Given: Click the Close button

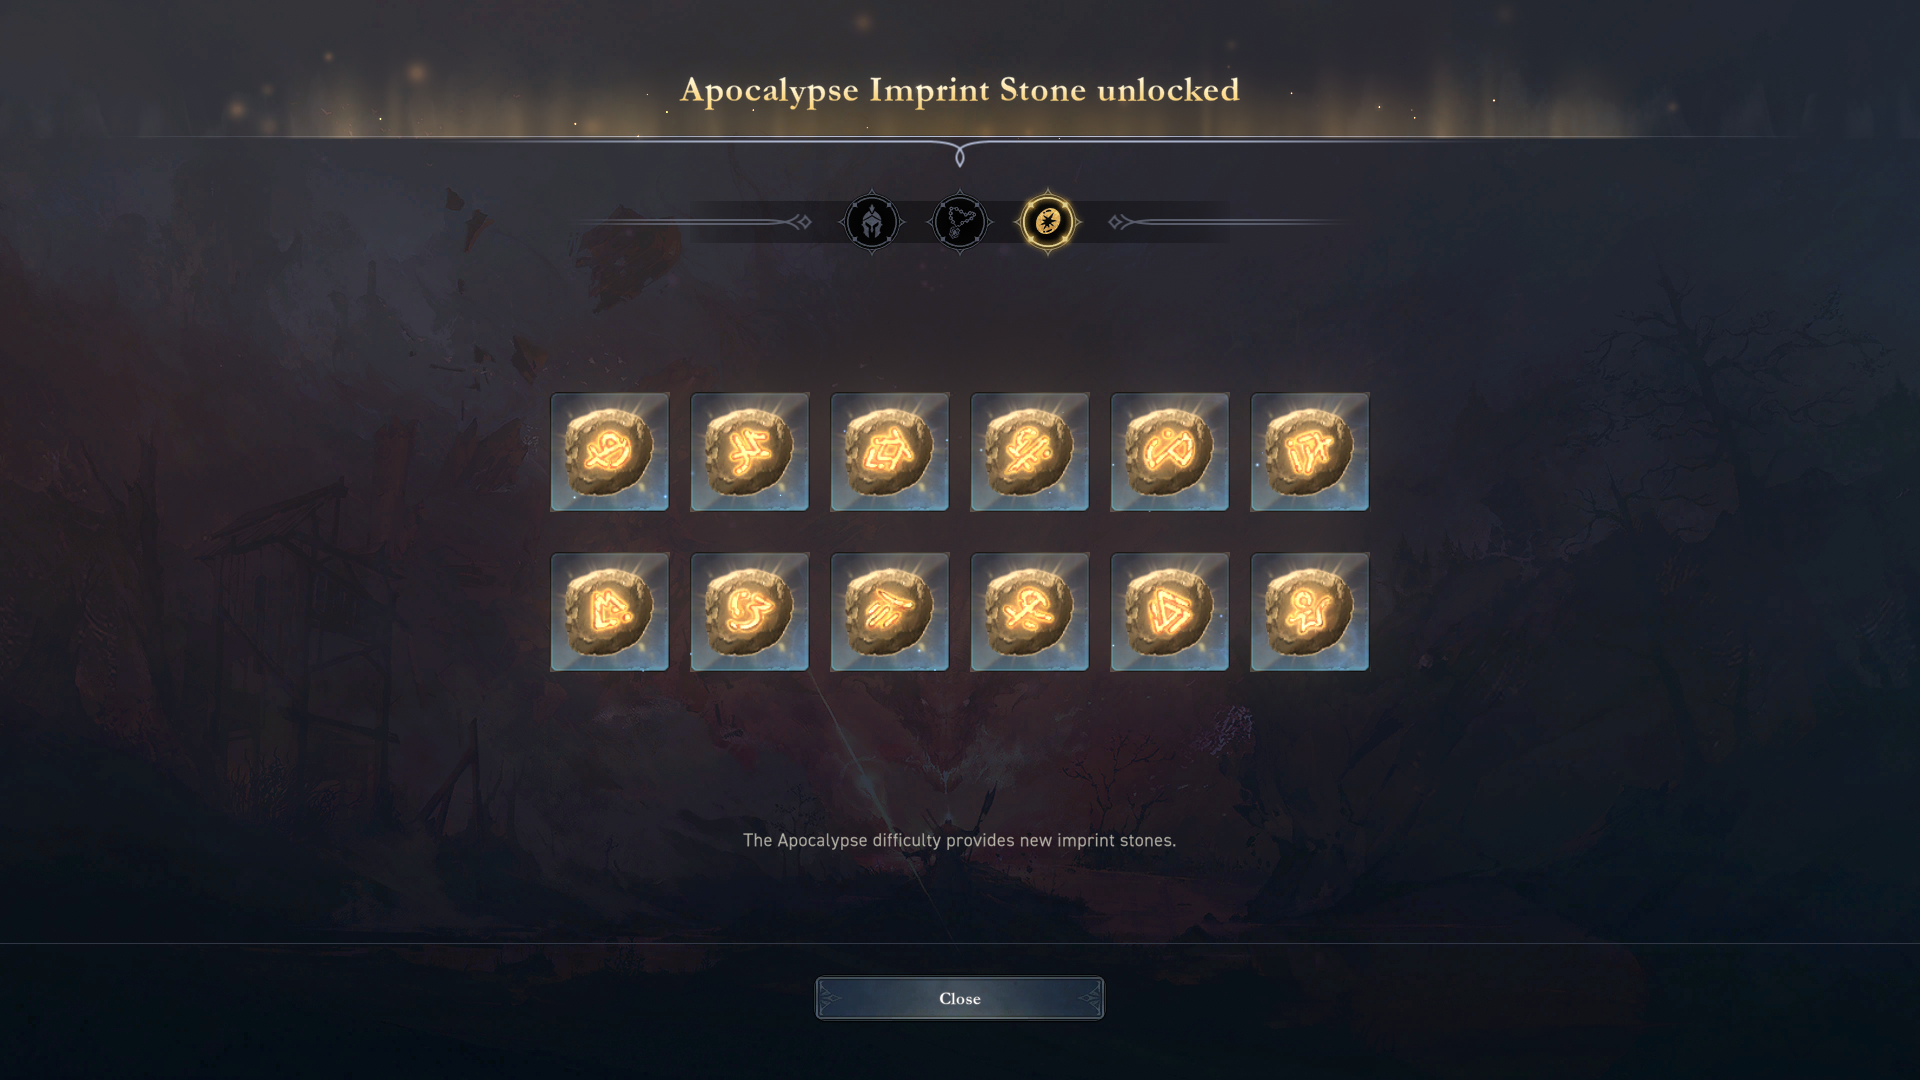Looking at the screenshot, I should point(960,998).
